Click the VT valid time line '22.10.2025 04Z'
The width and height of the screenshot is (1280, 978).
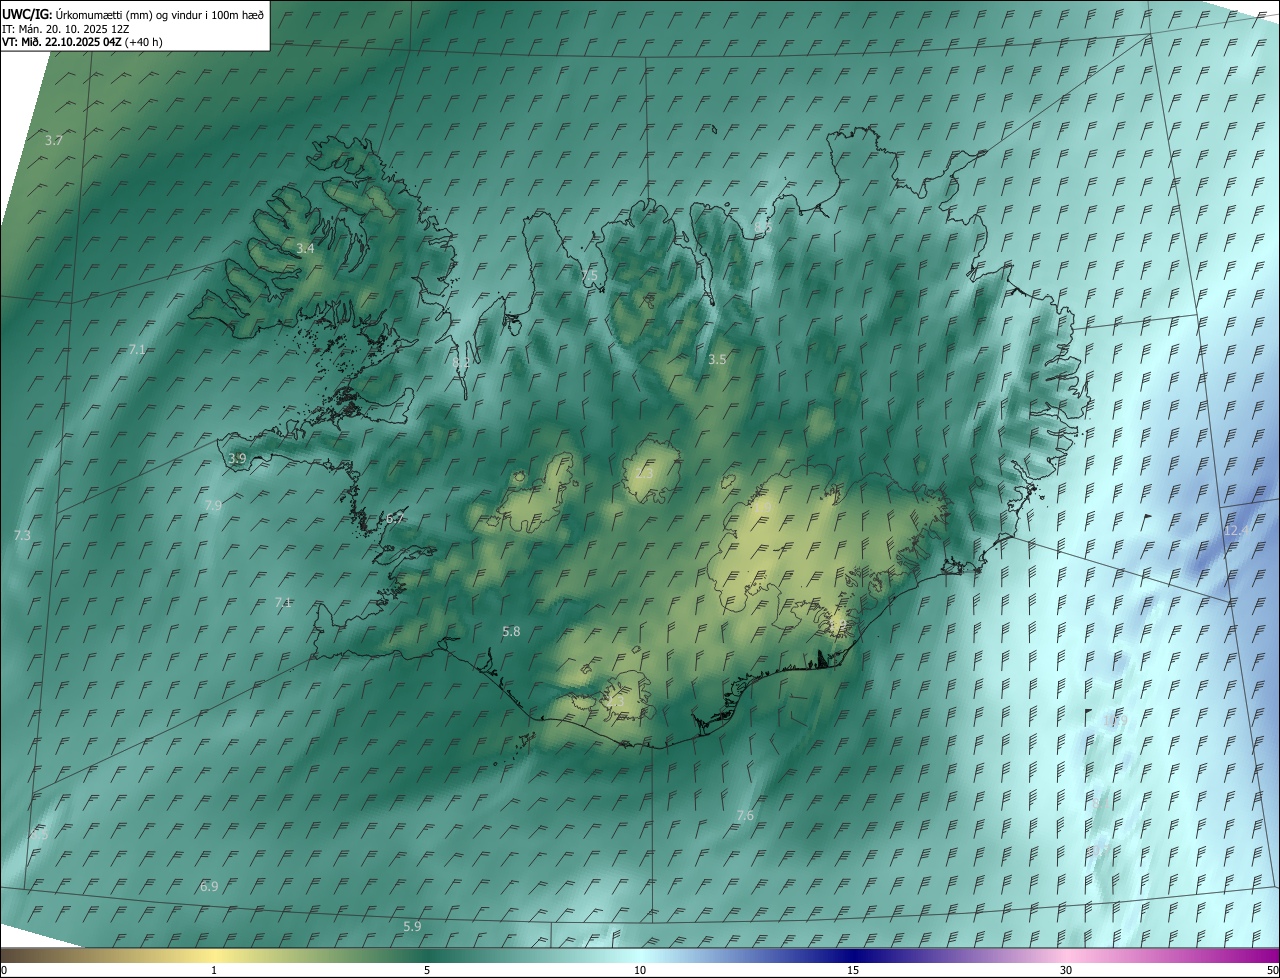coord(83,42)
